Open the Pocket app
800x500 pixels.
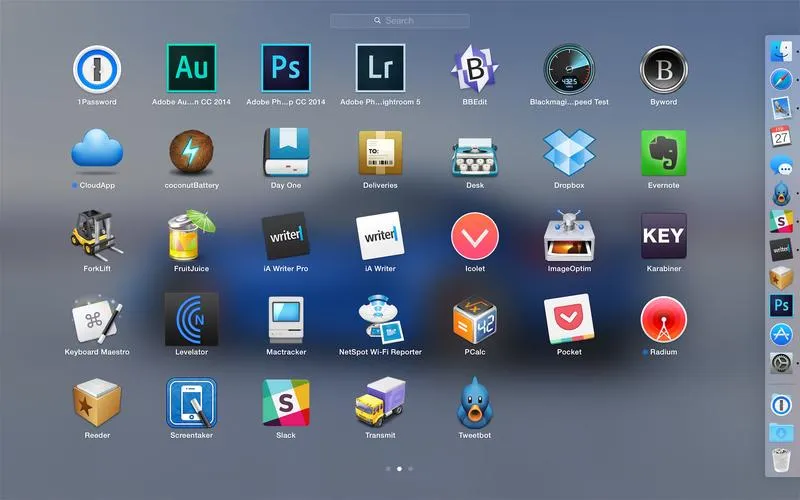point(569,319)
